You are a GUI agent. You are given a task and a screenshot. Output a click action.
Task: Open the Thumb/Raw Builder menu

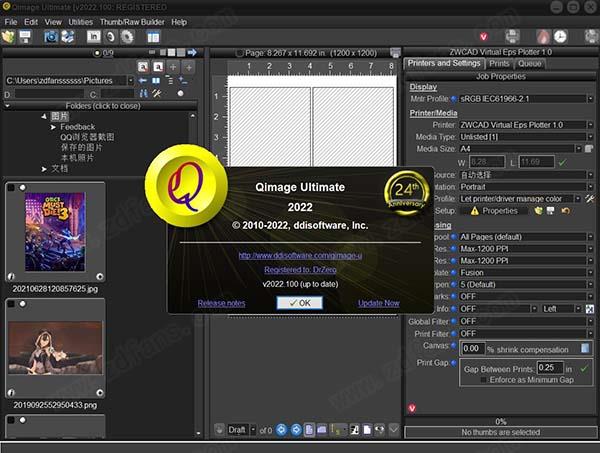tap(132, 22)
